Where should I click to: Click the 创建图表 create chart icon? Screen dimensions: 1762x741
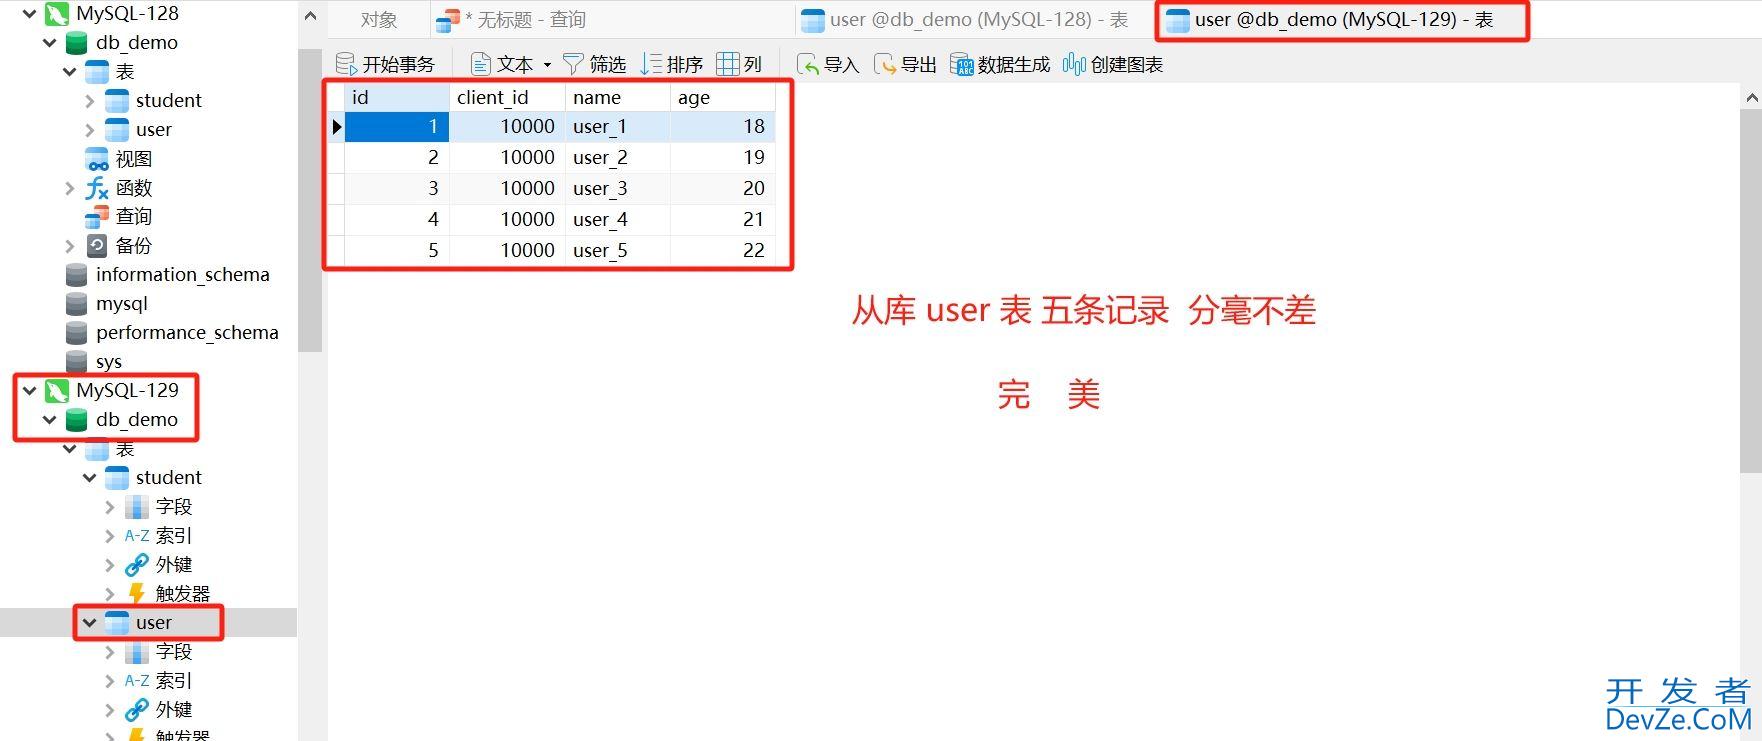tap(1074, 64)
